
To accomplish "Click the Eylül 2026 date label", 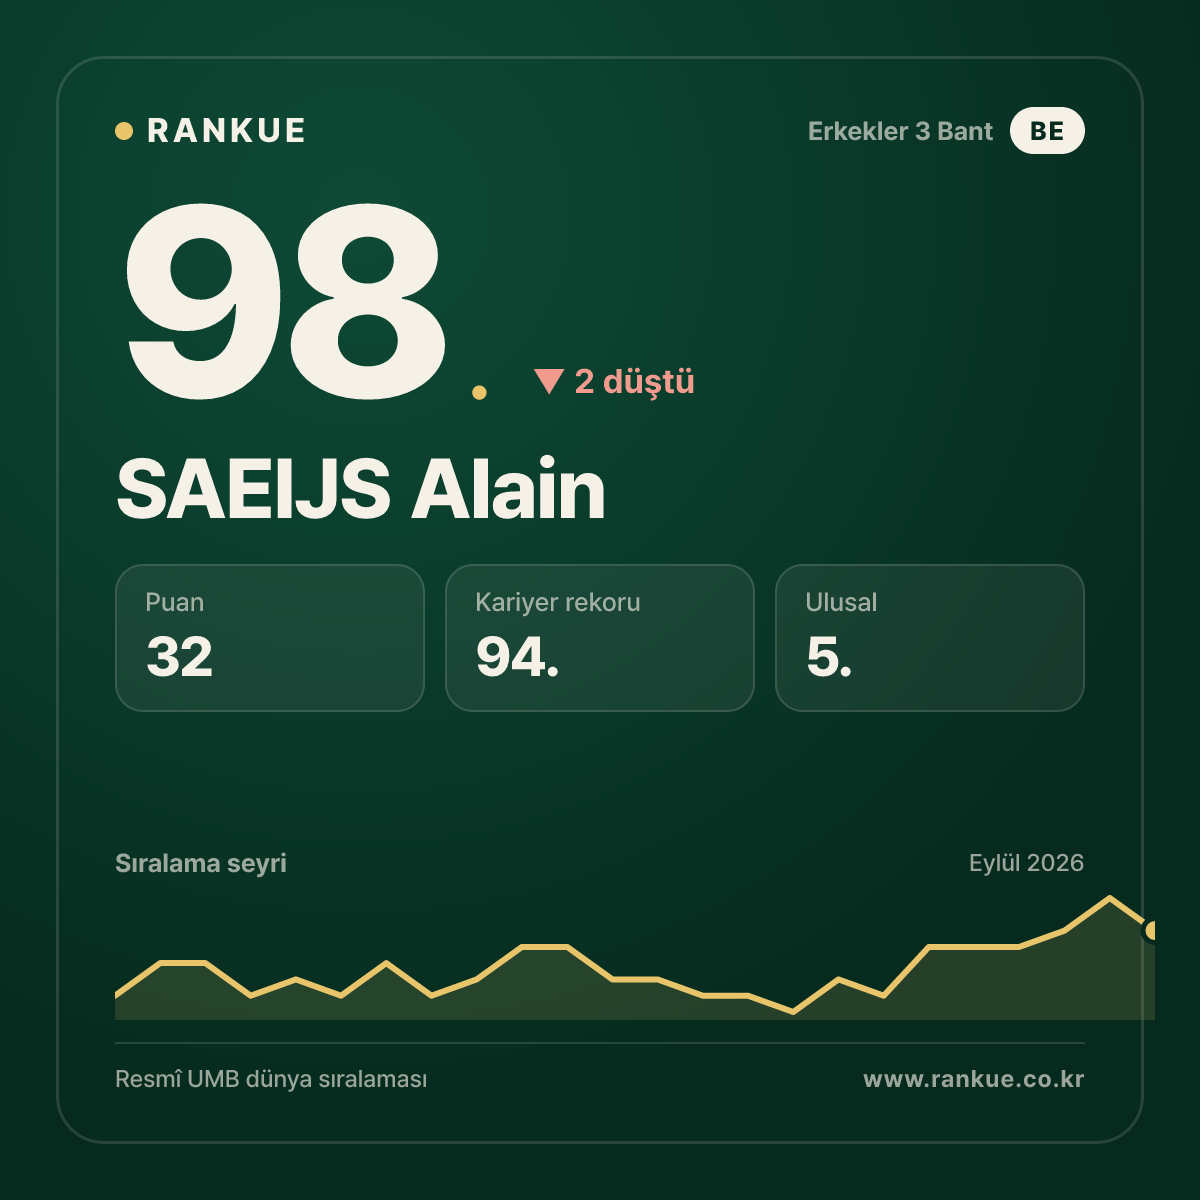I will (1026, 863).
